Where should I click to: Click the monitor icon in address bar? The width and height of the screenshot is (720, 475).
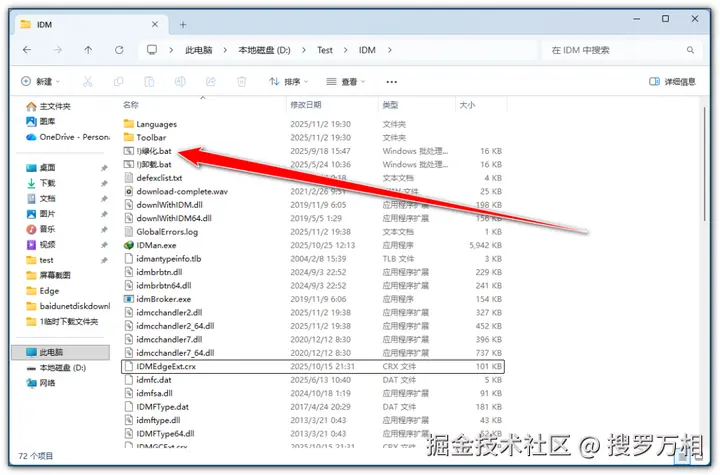tap(152, 50)
